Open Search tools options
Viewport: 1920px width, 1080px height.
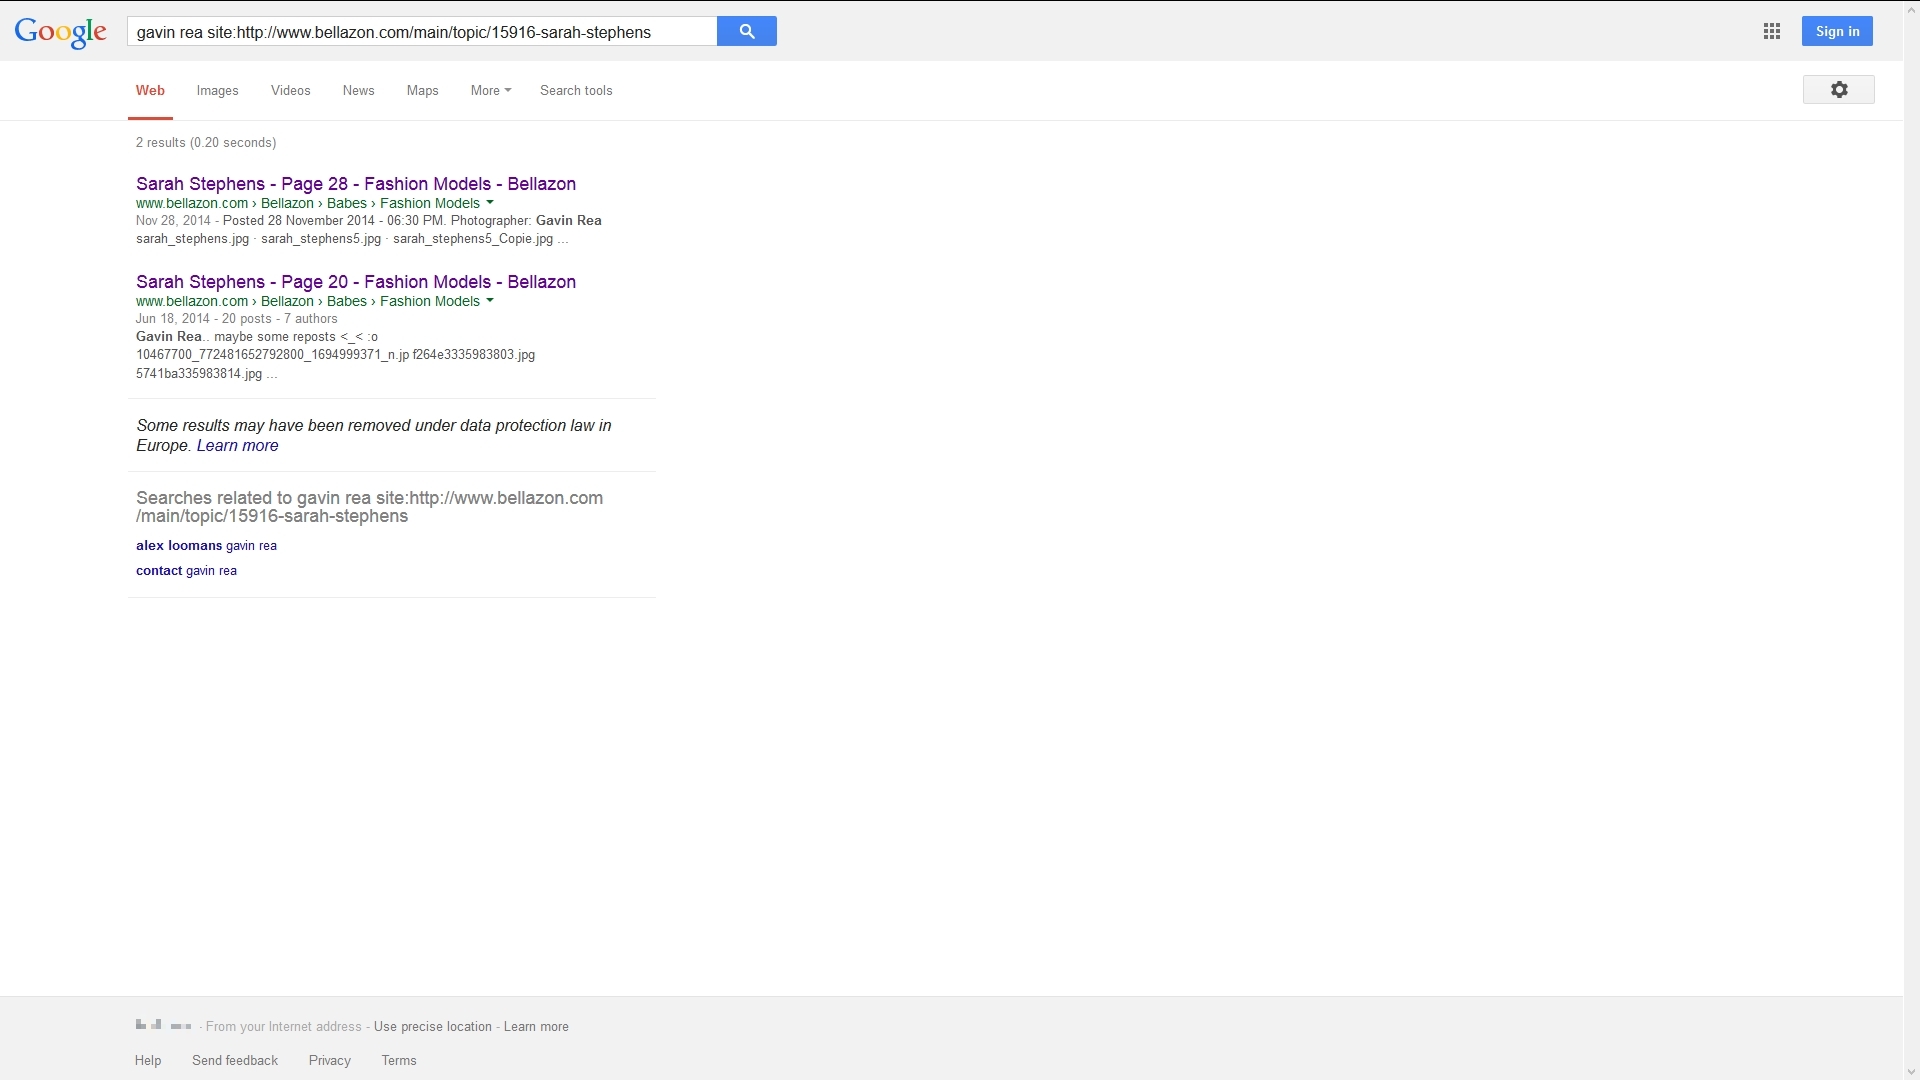576,90
